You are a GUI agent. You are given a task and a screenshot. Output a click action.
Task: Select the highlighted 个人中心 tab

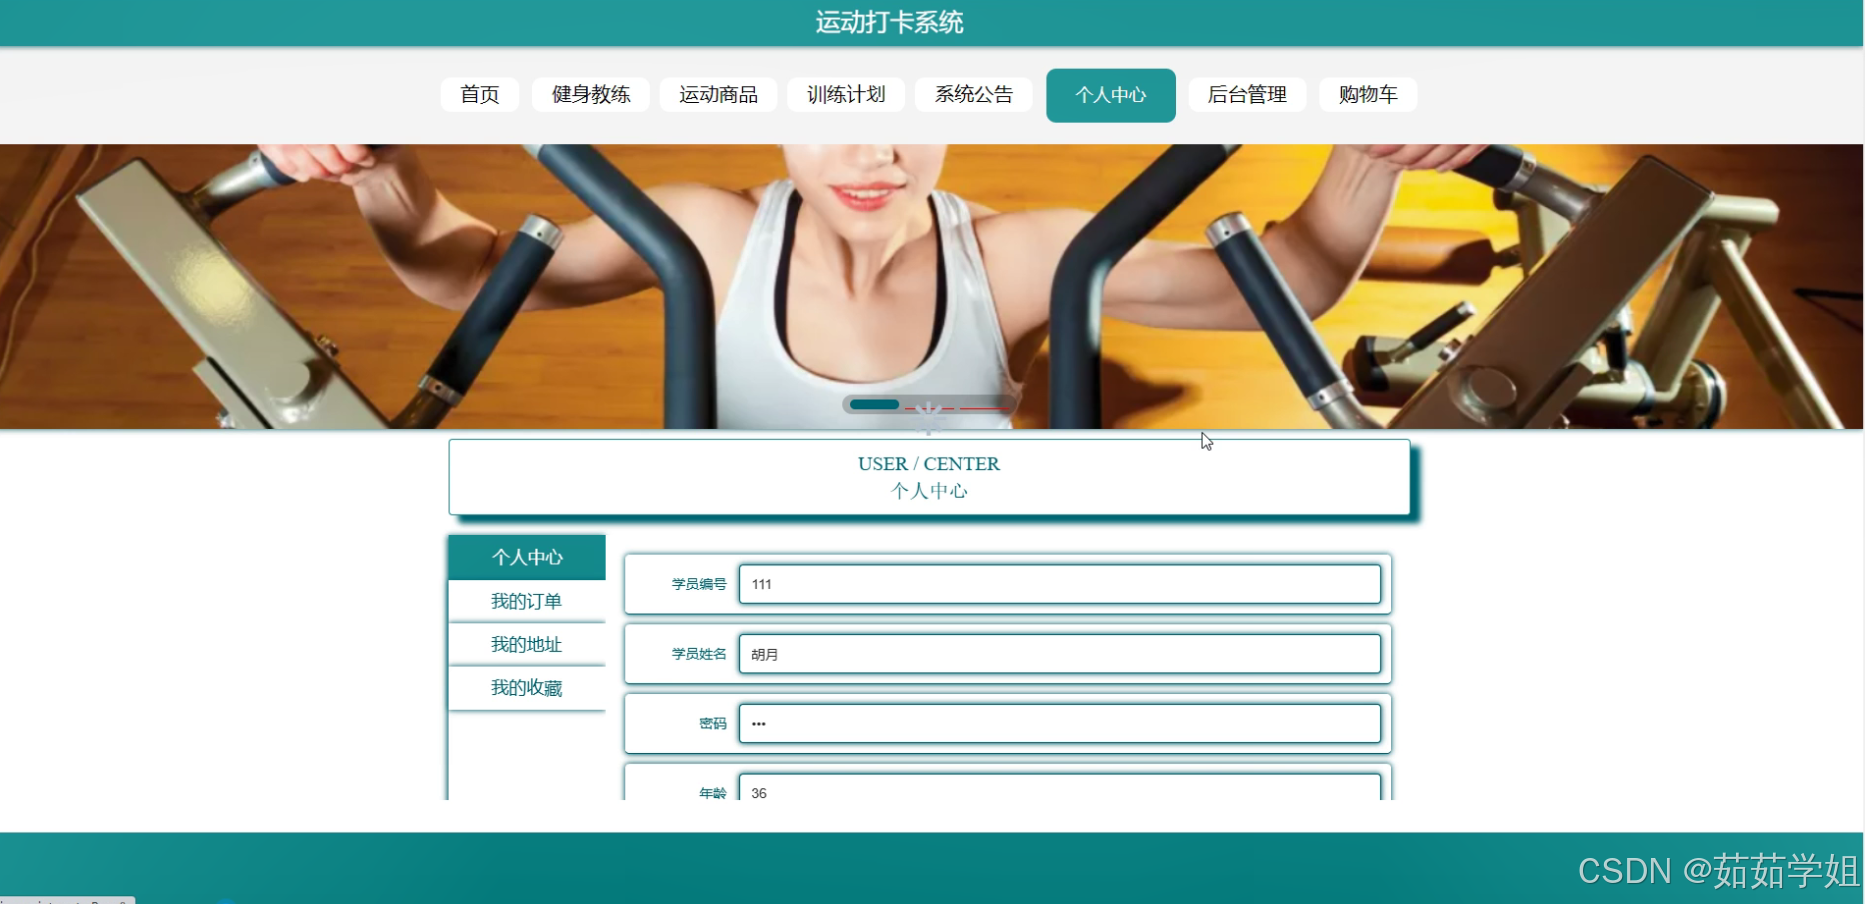pyautogui.click(x=1110, y=95)
